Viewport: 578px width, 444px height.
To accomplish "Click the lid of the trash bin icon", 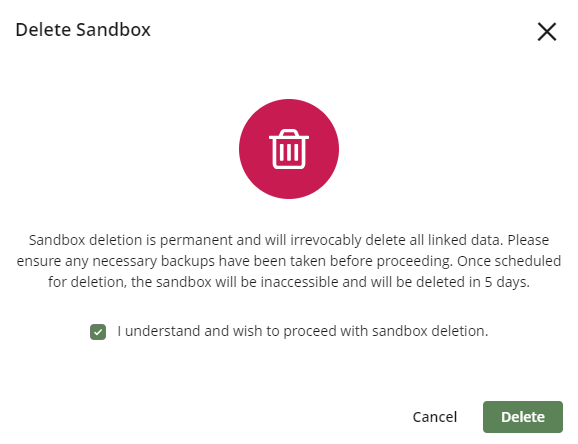I will (289, 134).
